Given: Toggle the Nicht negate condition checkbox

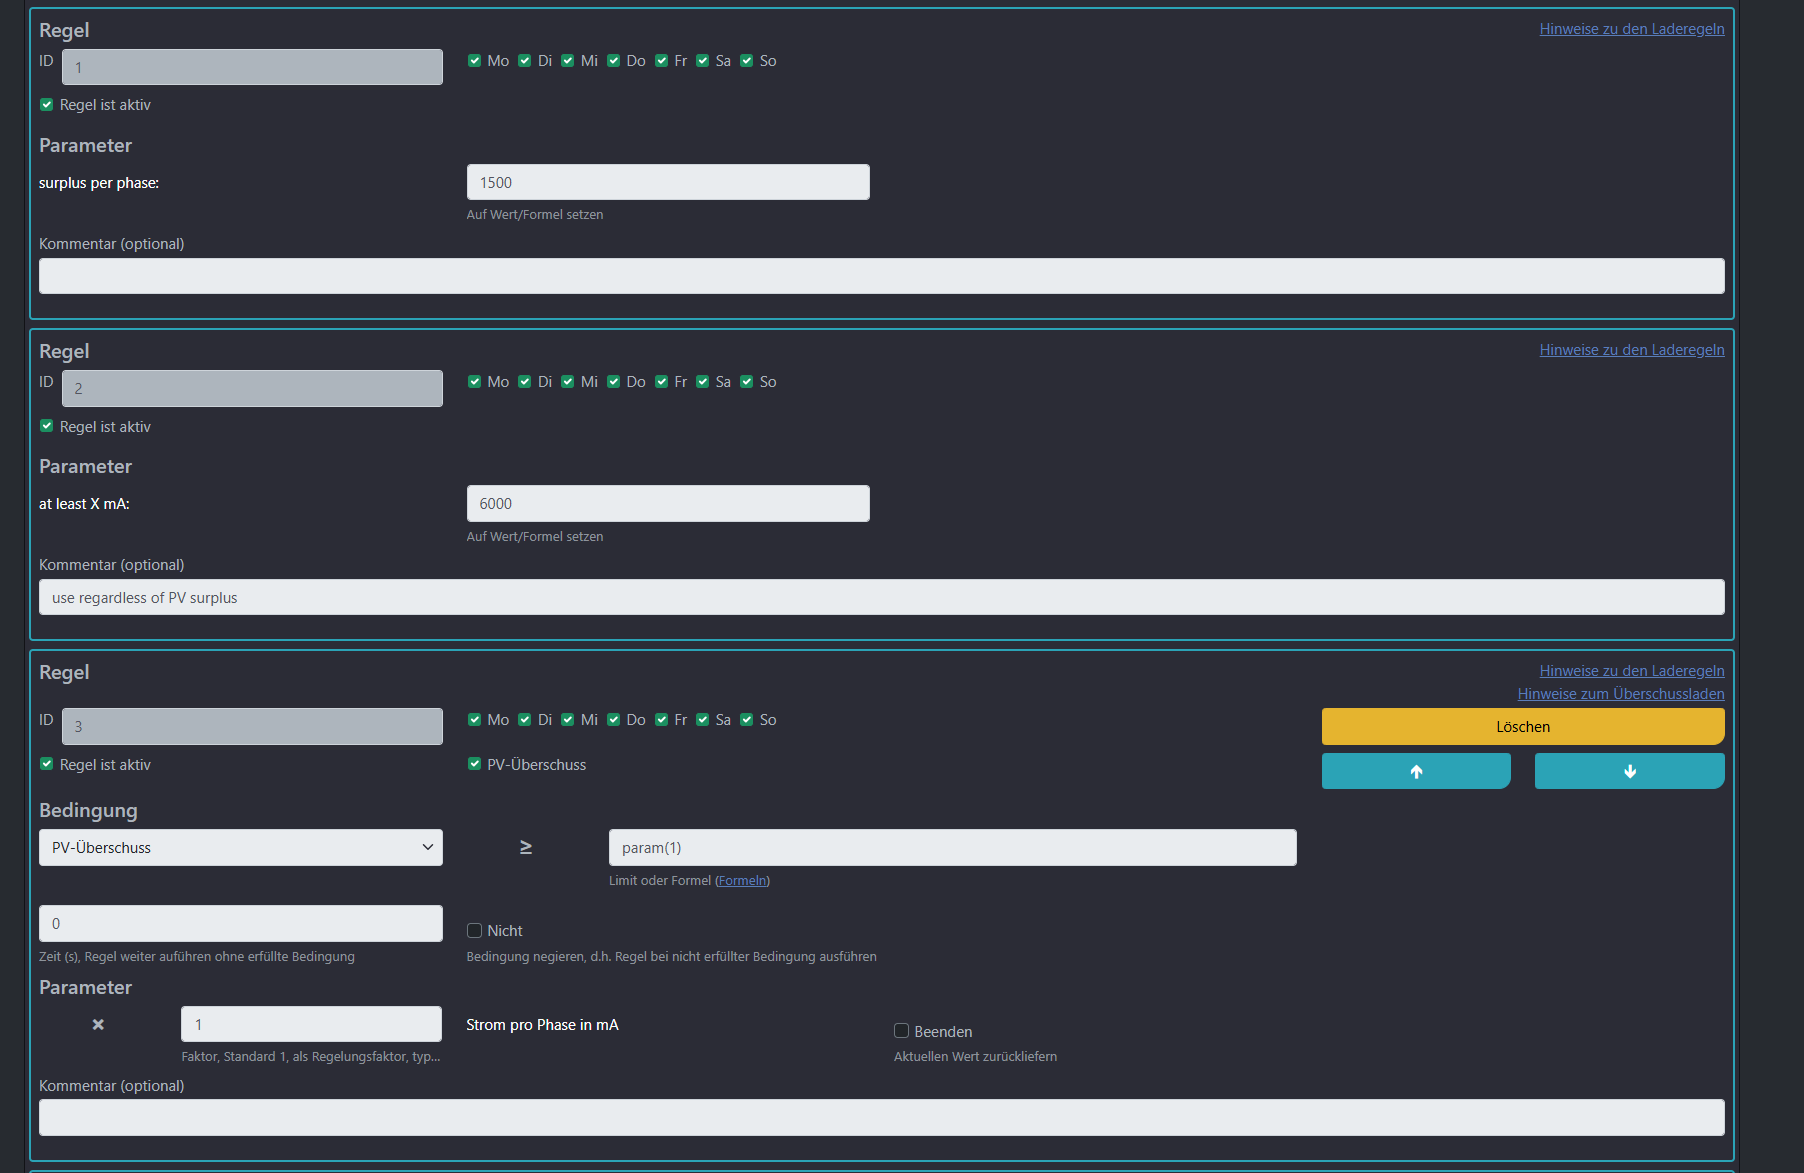Looking at the screenshot, I should pyautogui.click(x=475, y=931).
